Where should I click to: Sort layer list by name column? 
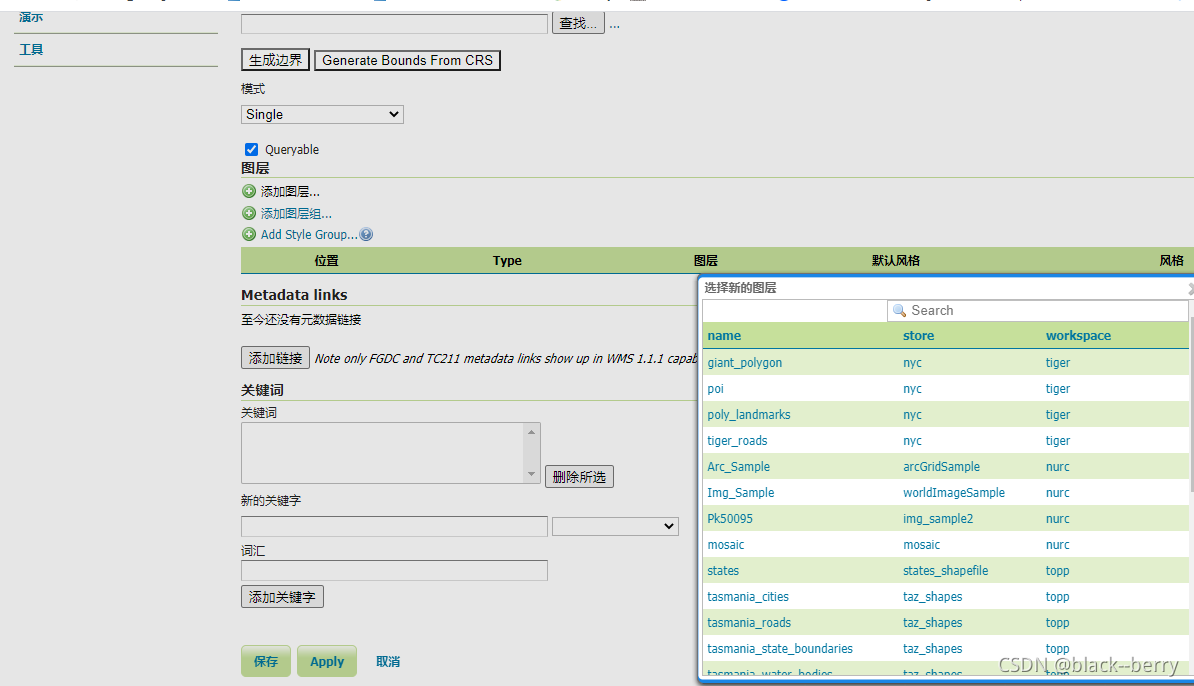click(x=724, y=336)
